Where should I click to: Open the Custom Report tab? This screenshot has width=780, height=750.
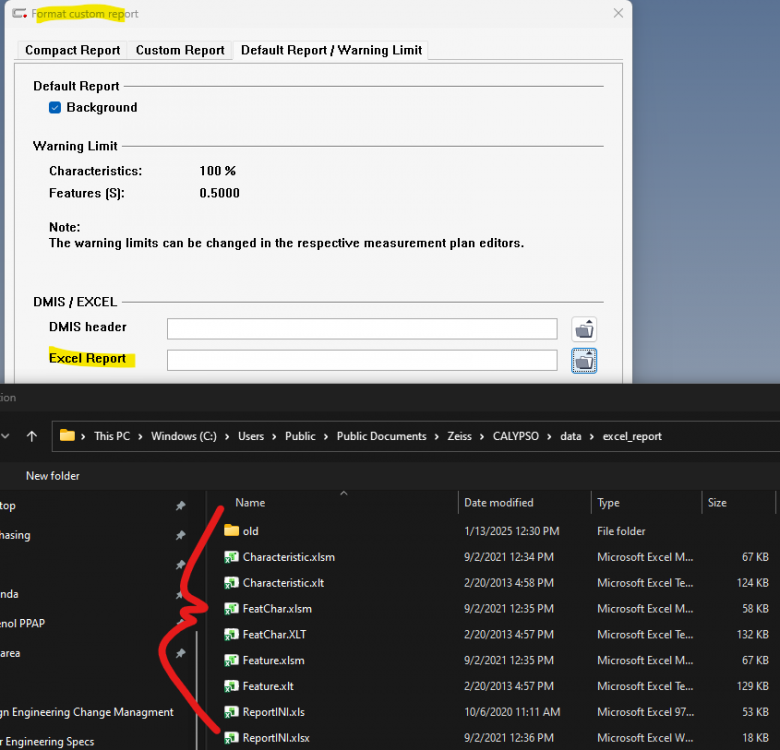[x=181, y=50]
